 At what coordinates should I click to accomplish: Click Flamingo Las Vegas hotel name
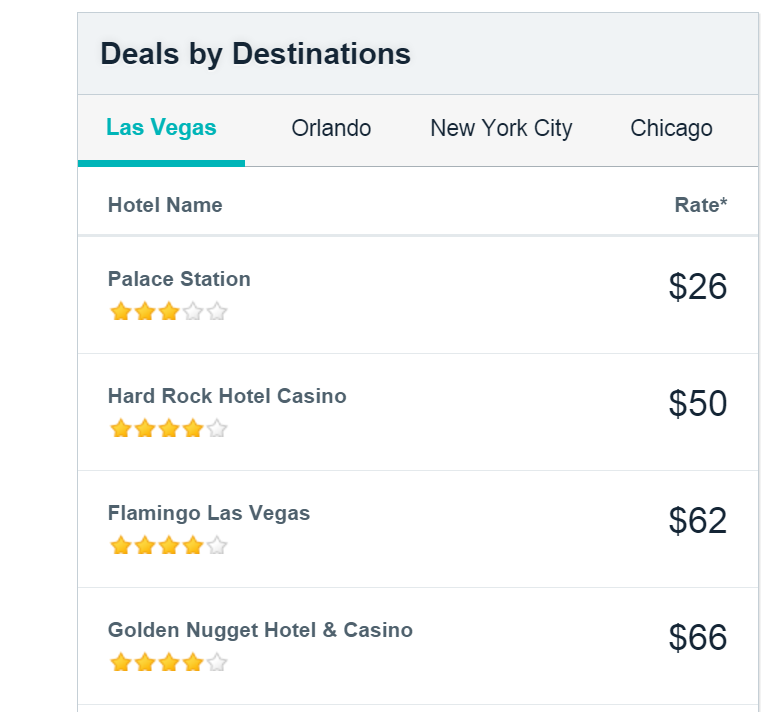[x=209, y=513]
